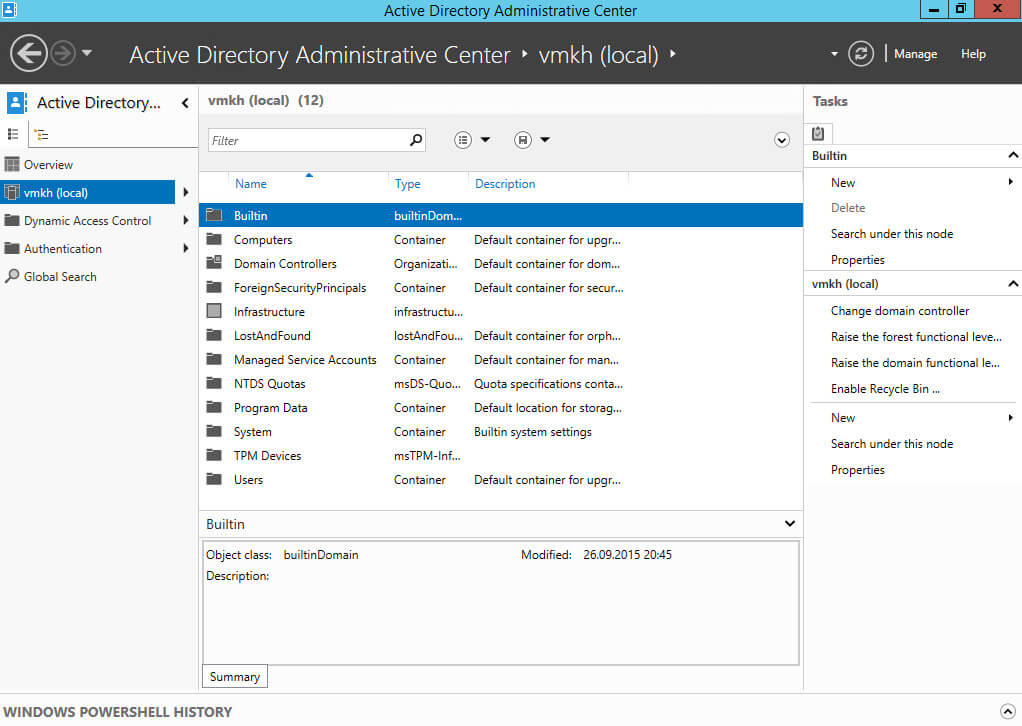Select Domain Controllers organizational unit icon
1022x726 pixels.
coord(214,263)
